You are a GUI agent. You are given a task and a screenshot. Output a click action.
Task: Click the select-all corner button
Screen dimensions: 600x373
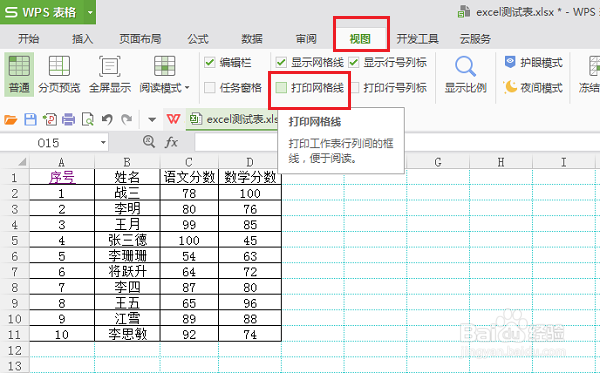[x=15, y=162]
